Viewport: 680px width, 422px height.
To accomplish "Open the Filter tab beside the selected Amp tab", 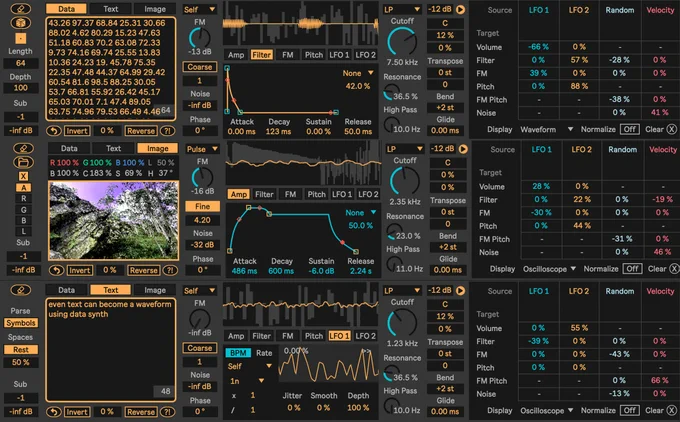I will click(x=264, y=194).
